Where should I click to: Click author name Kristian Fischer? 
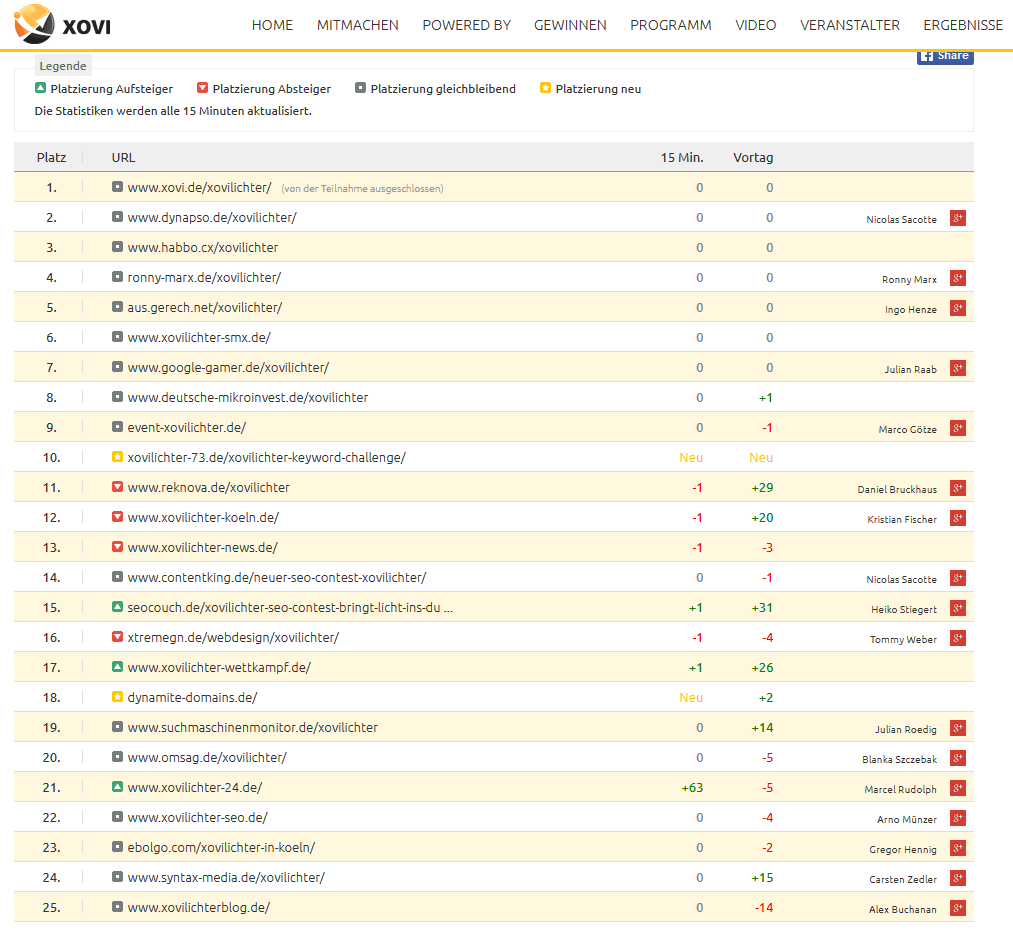(902, 519)
